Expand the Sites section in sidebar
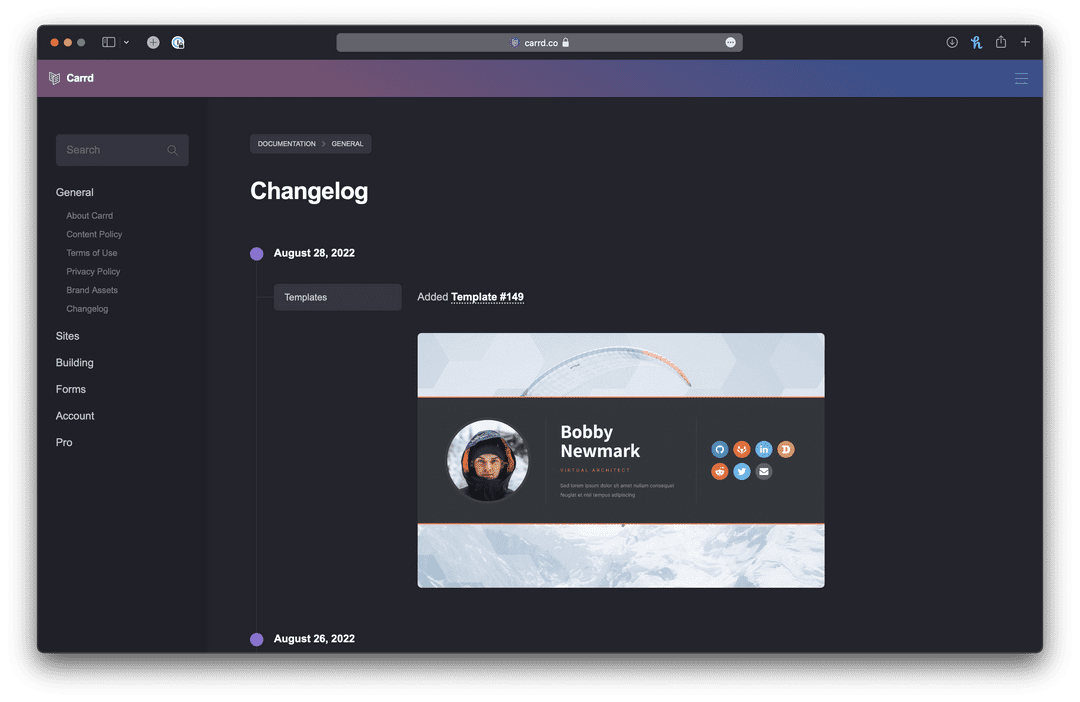The height and width of the screenshot is (702, 1080). pos(67,336)
